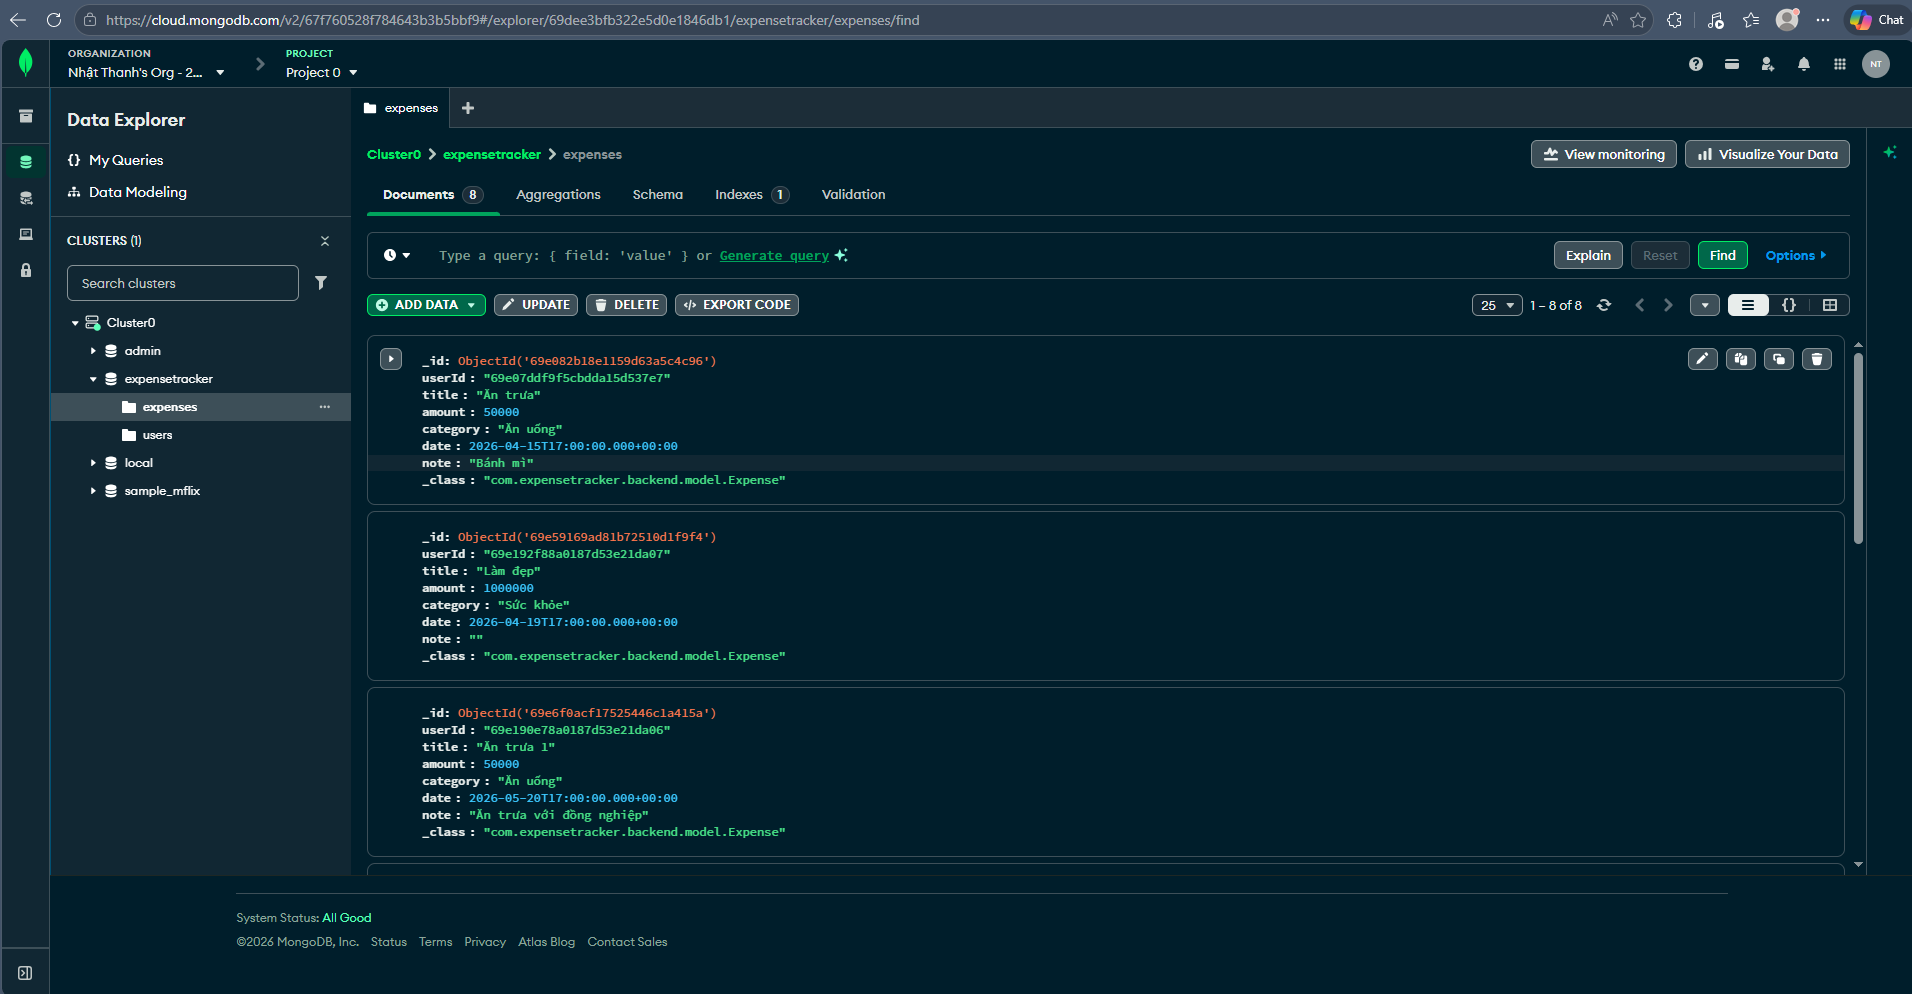Viewport: 1912px width, 994px height.
Task: Select the expenses workspace tab
Action: pyautogui.click(x=401, y=108)
